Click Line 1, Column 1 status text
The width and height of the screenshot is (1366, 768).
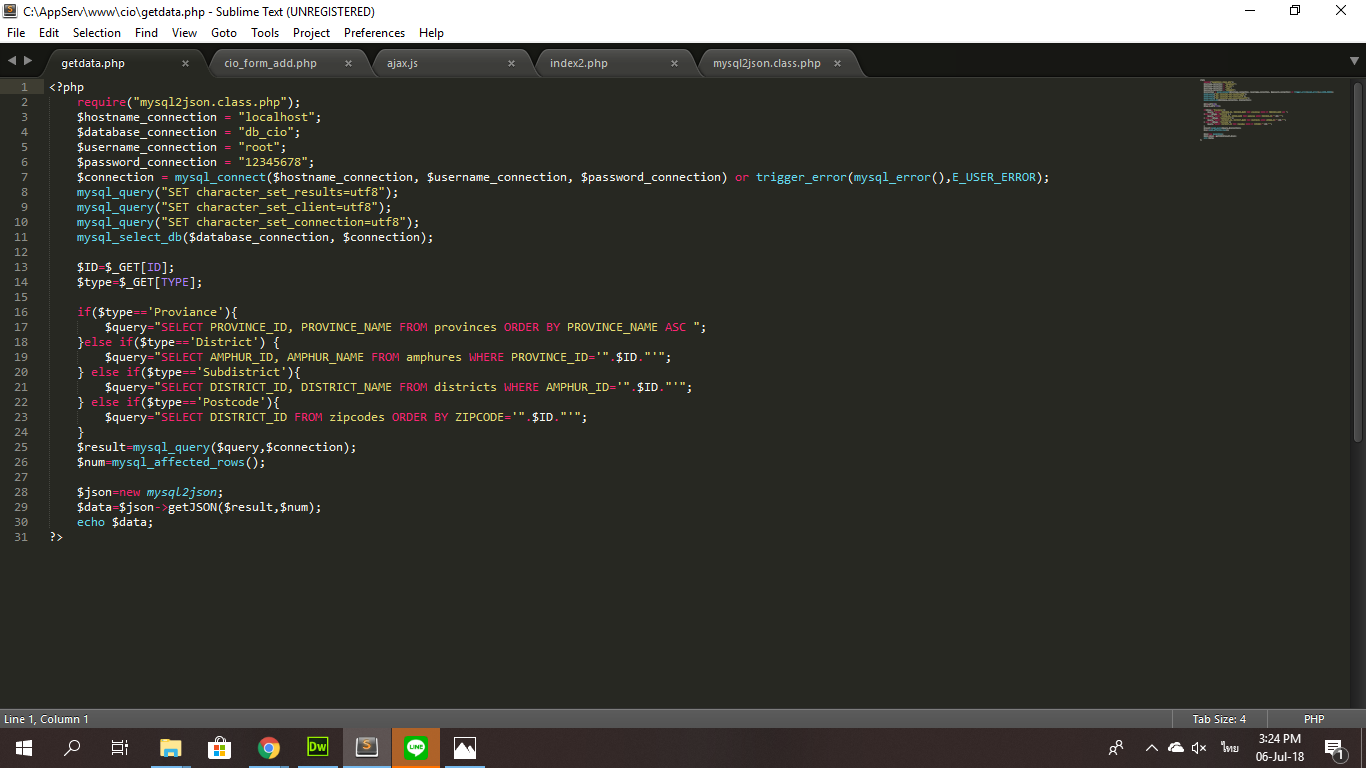tap(46, 719)
